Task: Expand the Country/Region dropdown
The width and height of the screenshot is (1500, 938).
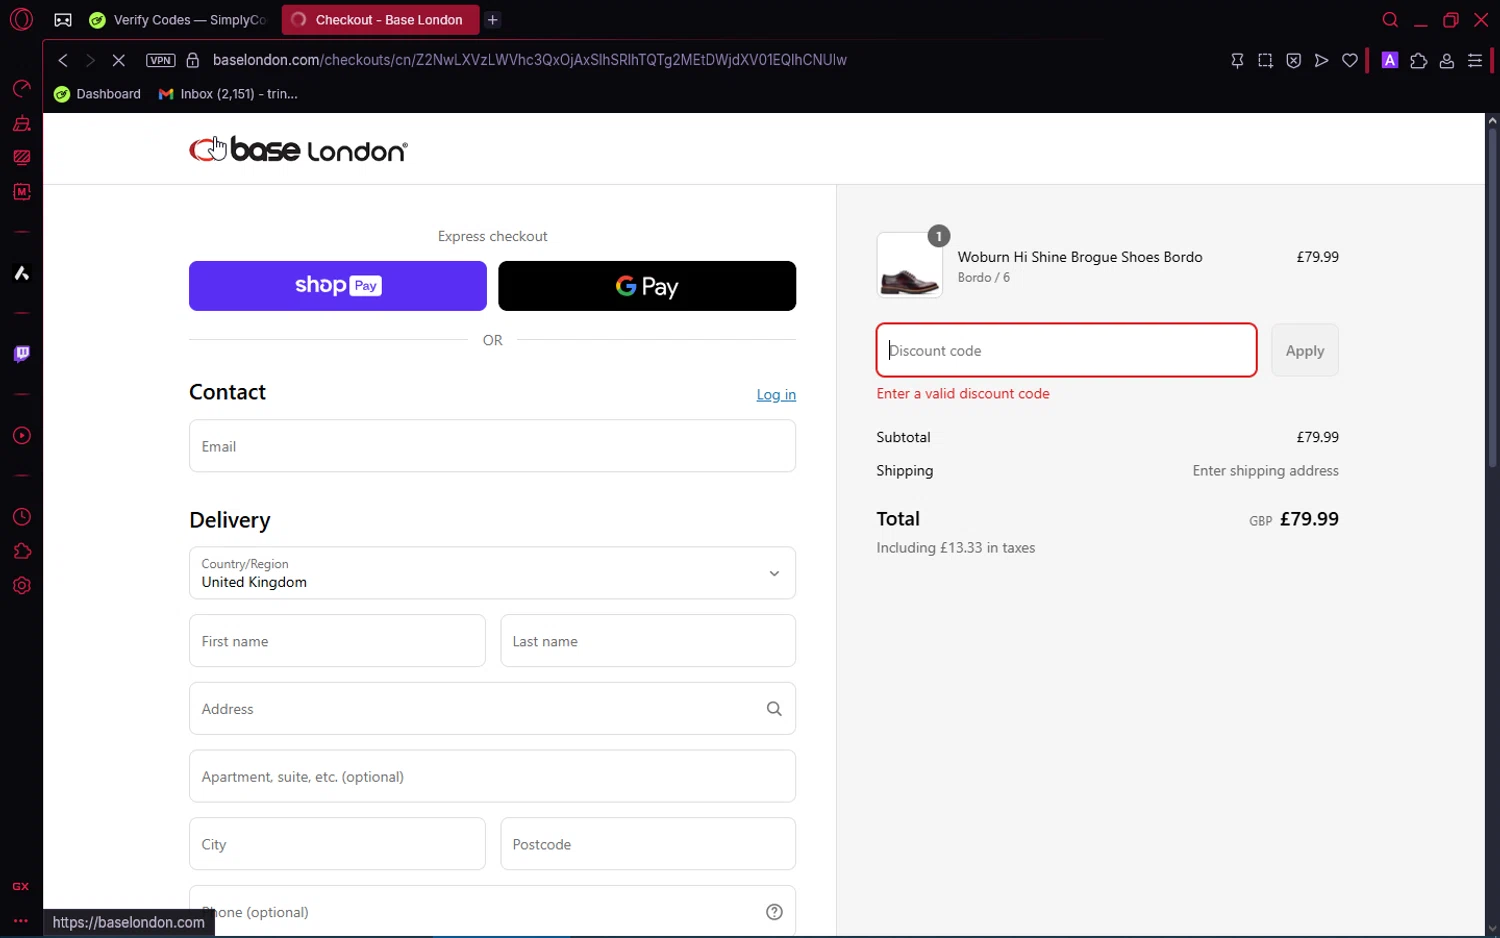Action: click(492, 573)
